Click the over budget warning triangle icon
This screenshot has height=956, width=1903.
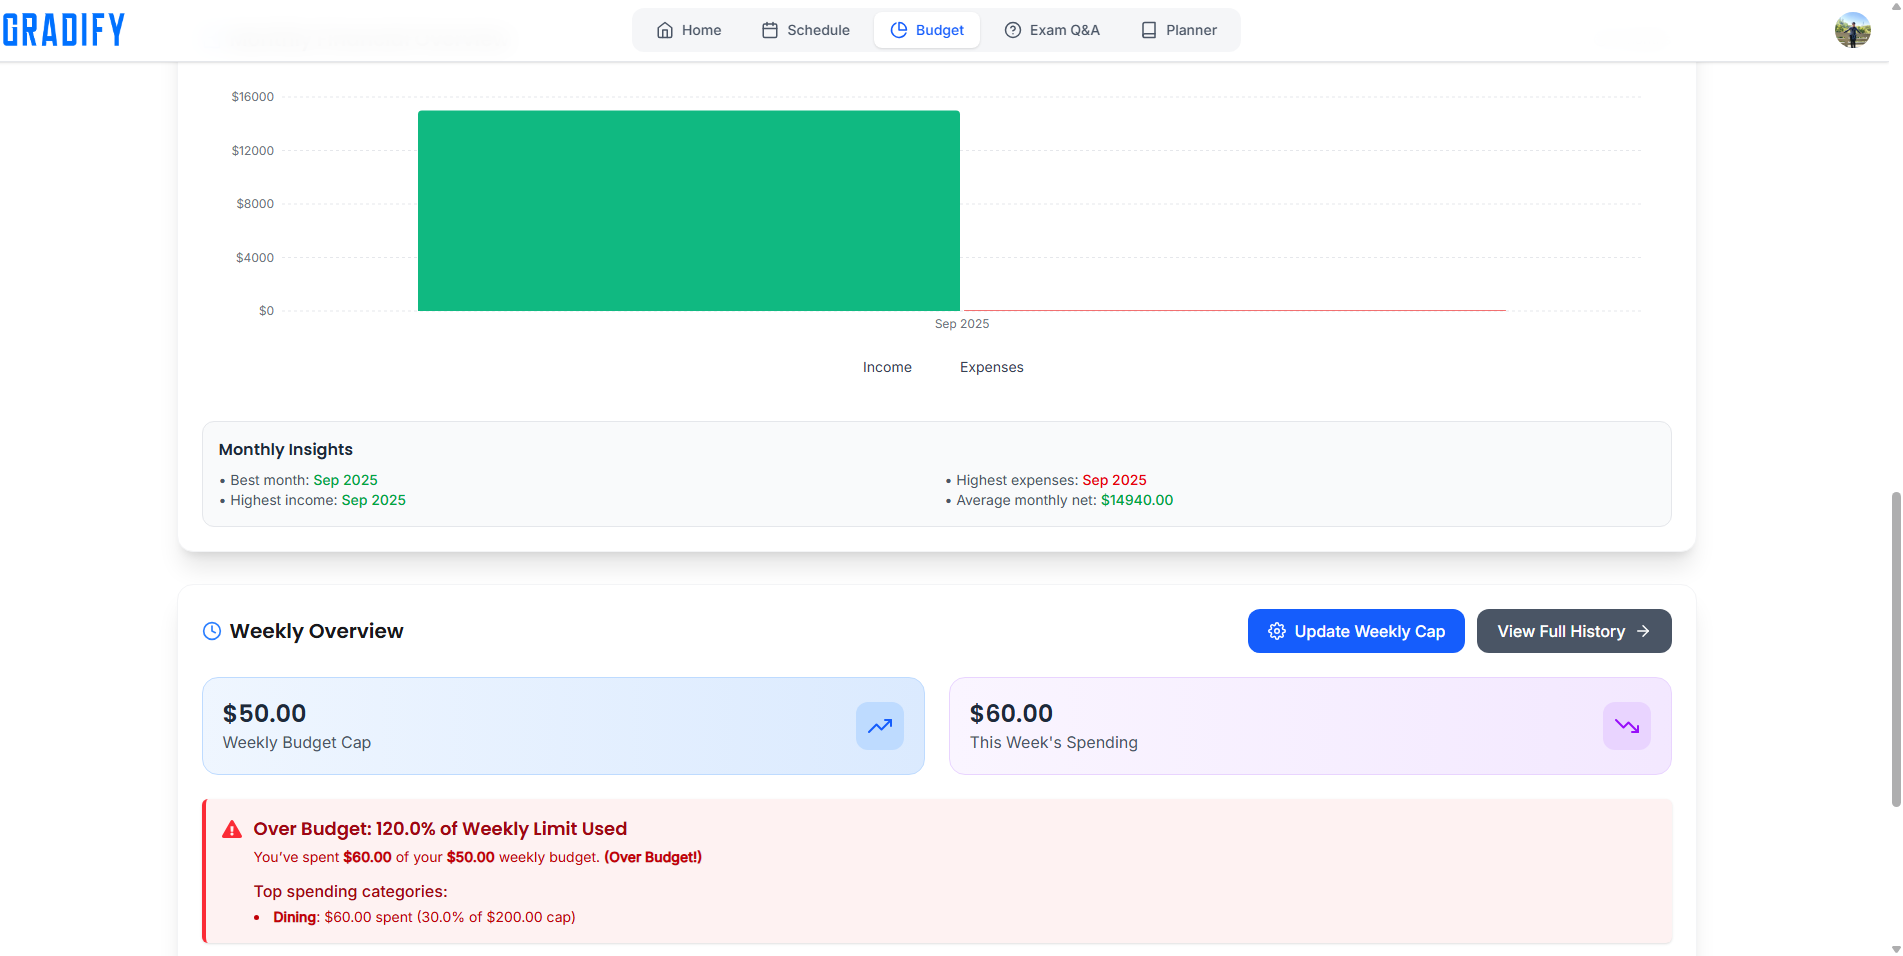(x=232, y=829)
